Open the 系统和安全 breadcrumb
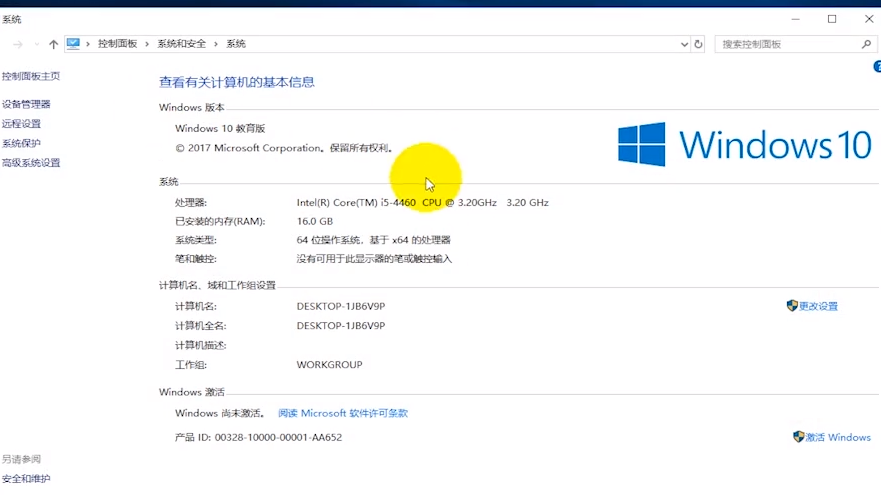 tap(181, 44)
